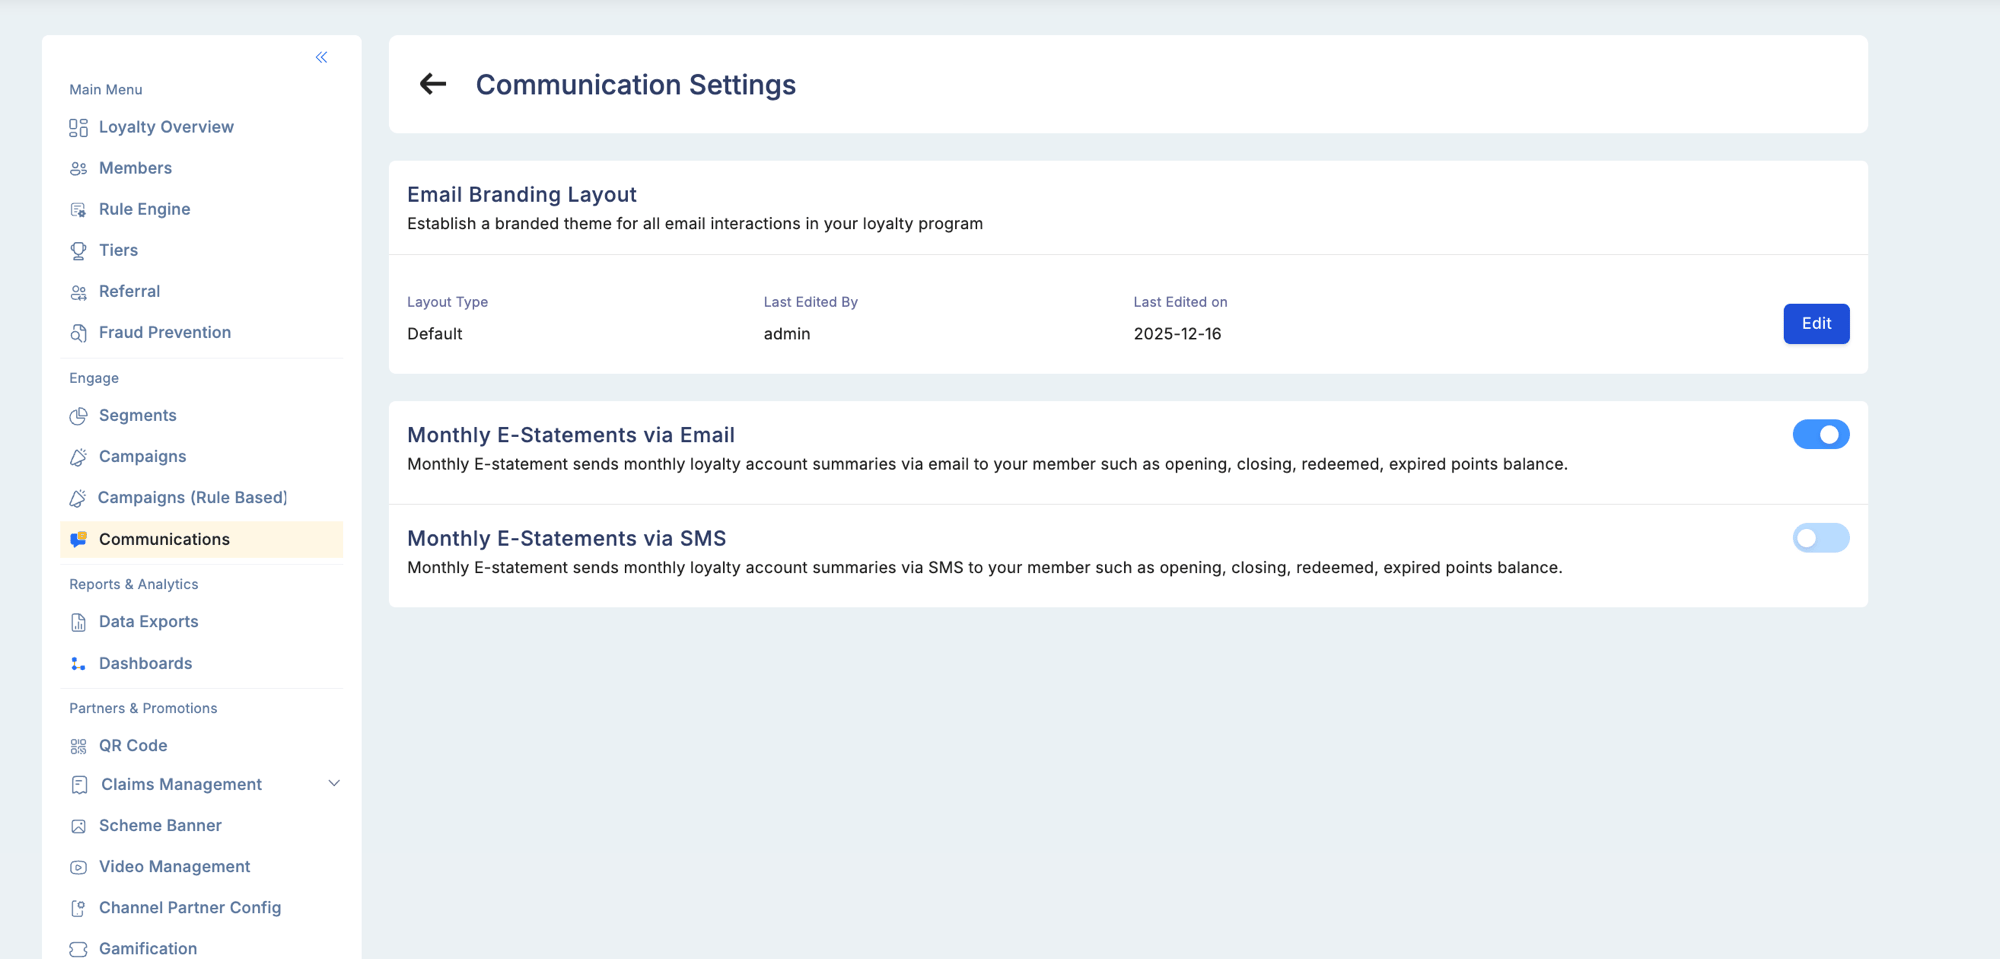
Task: Click the Campaigns (Rule Based) icon
Action: coord(77,498)
